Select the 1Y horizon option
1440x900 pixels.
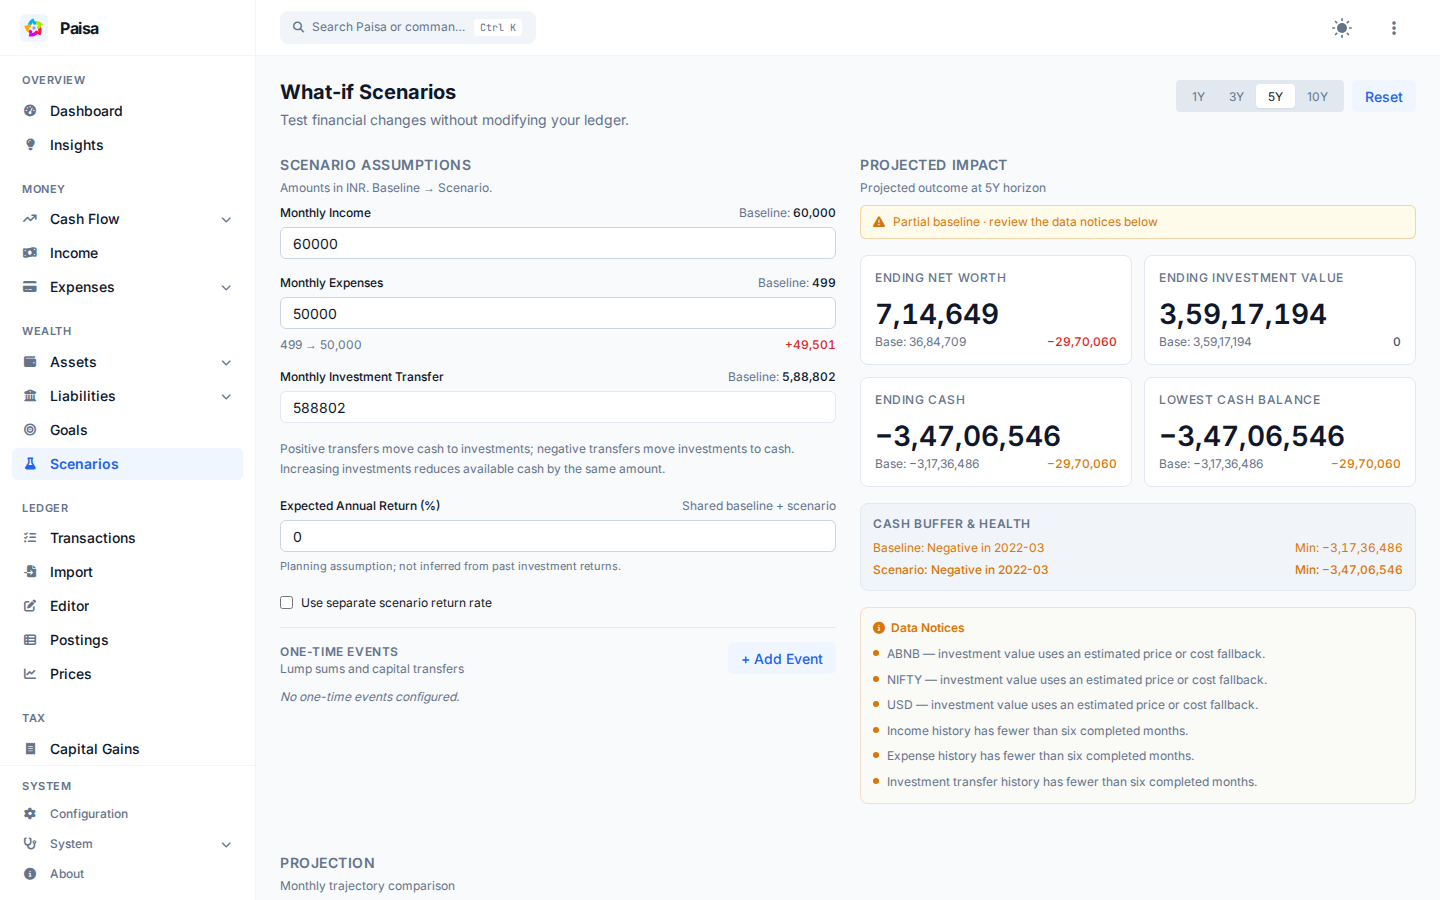(x=1198, y=97)
